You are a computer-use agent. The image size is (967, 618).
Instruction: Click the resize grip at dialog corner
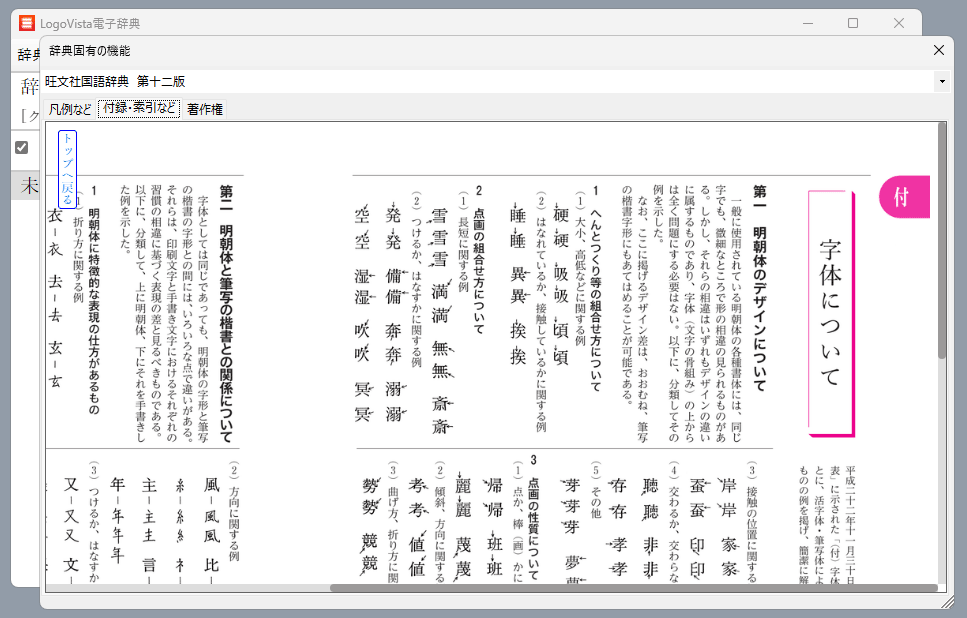[948, 602]
